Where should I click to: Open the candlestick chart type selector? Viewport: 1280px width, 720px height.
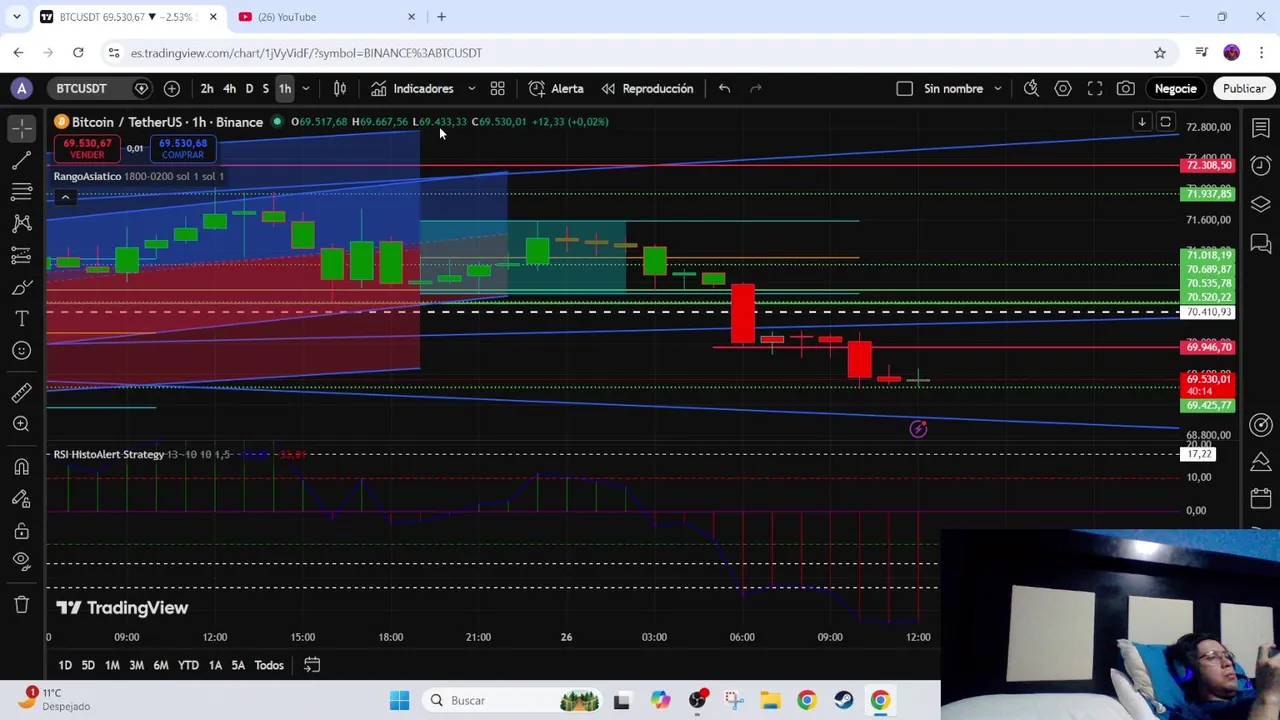pyautogui.click(x=340, y=89)
